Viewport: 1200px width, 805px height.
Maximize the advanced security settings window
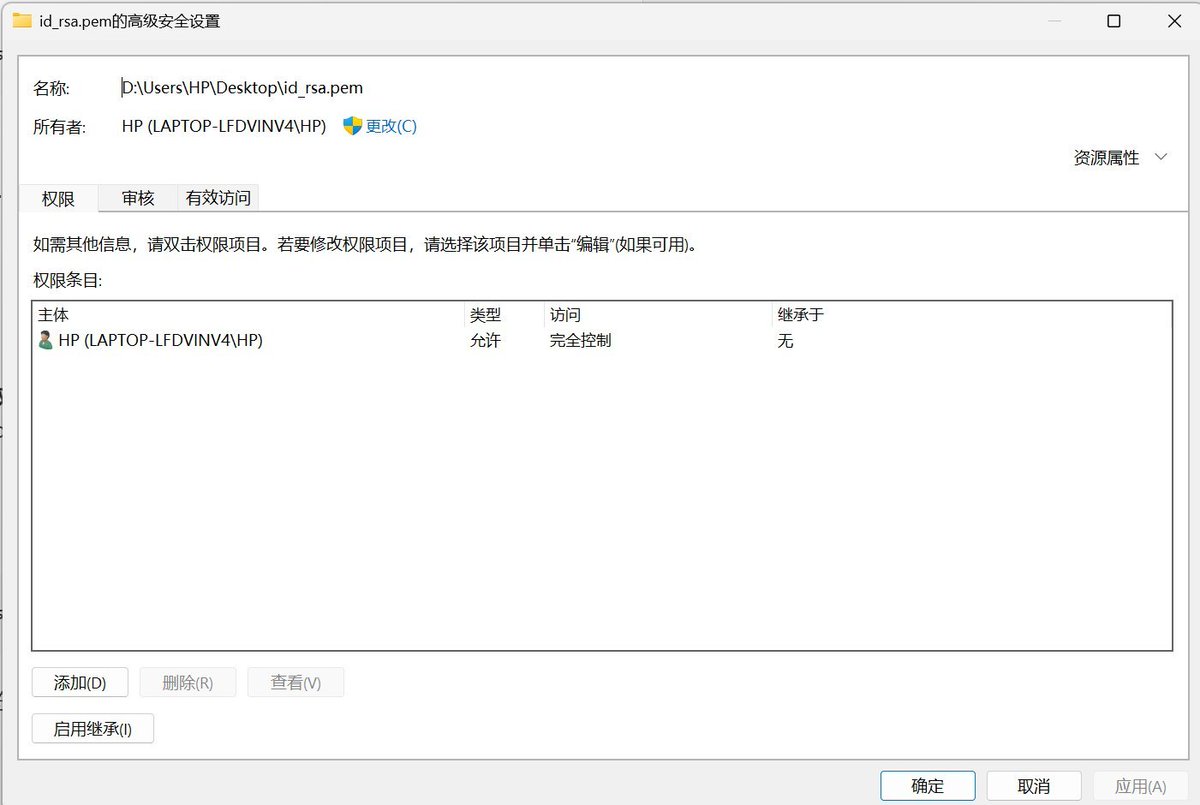click(x=1113, y=21)
